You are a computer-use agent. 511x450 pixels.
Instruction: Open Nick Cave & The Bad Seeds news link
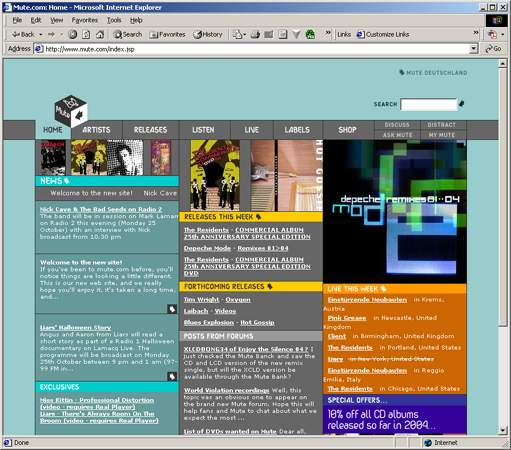pyautogui.click(x=101, y=209)
